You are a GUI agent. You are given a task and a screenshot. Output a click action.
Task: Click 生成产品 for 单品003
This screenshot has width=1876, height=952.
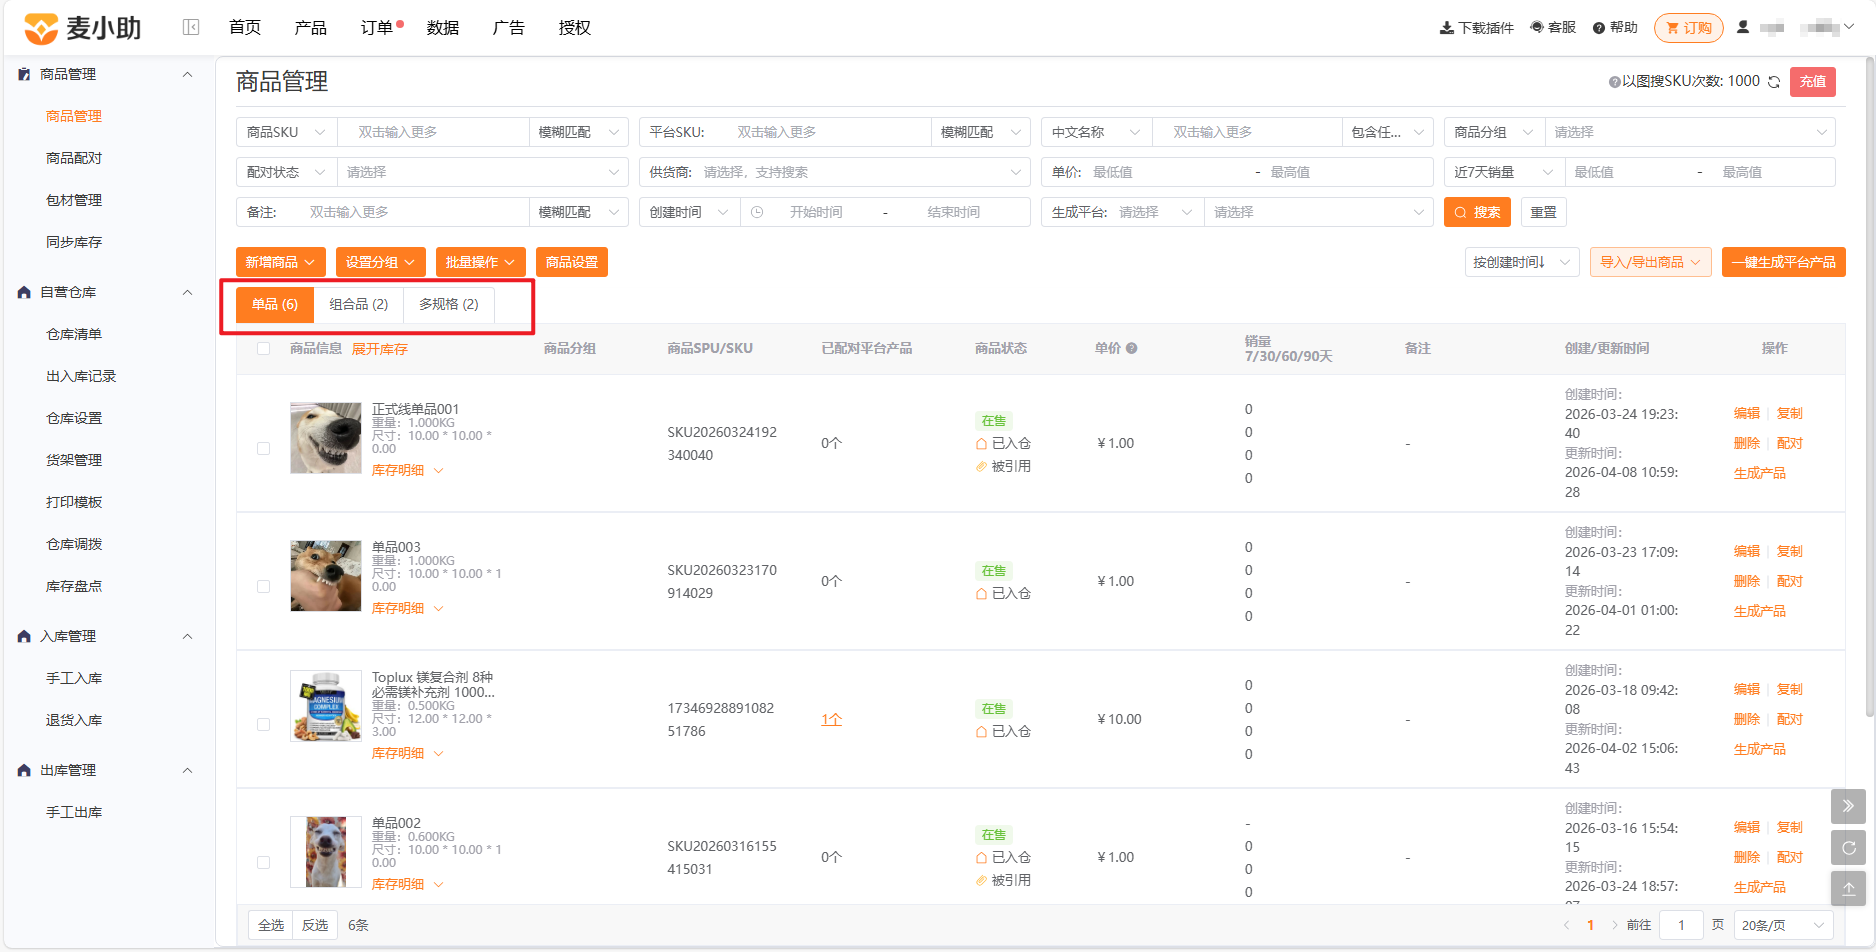point(1759,611)
